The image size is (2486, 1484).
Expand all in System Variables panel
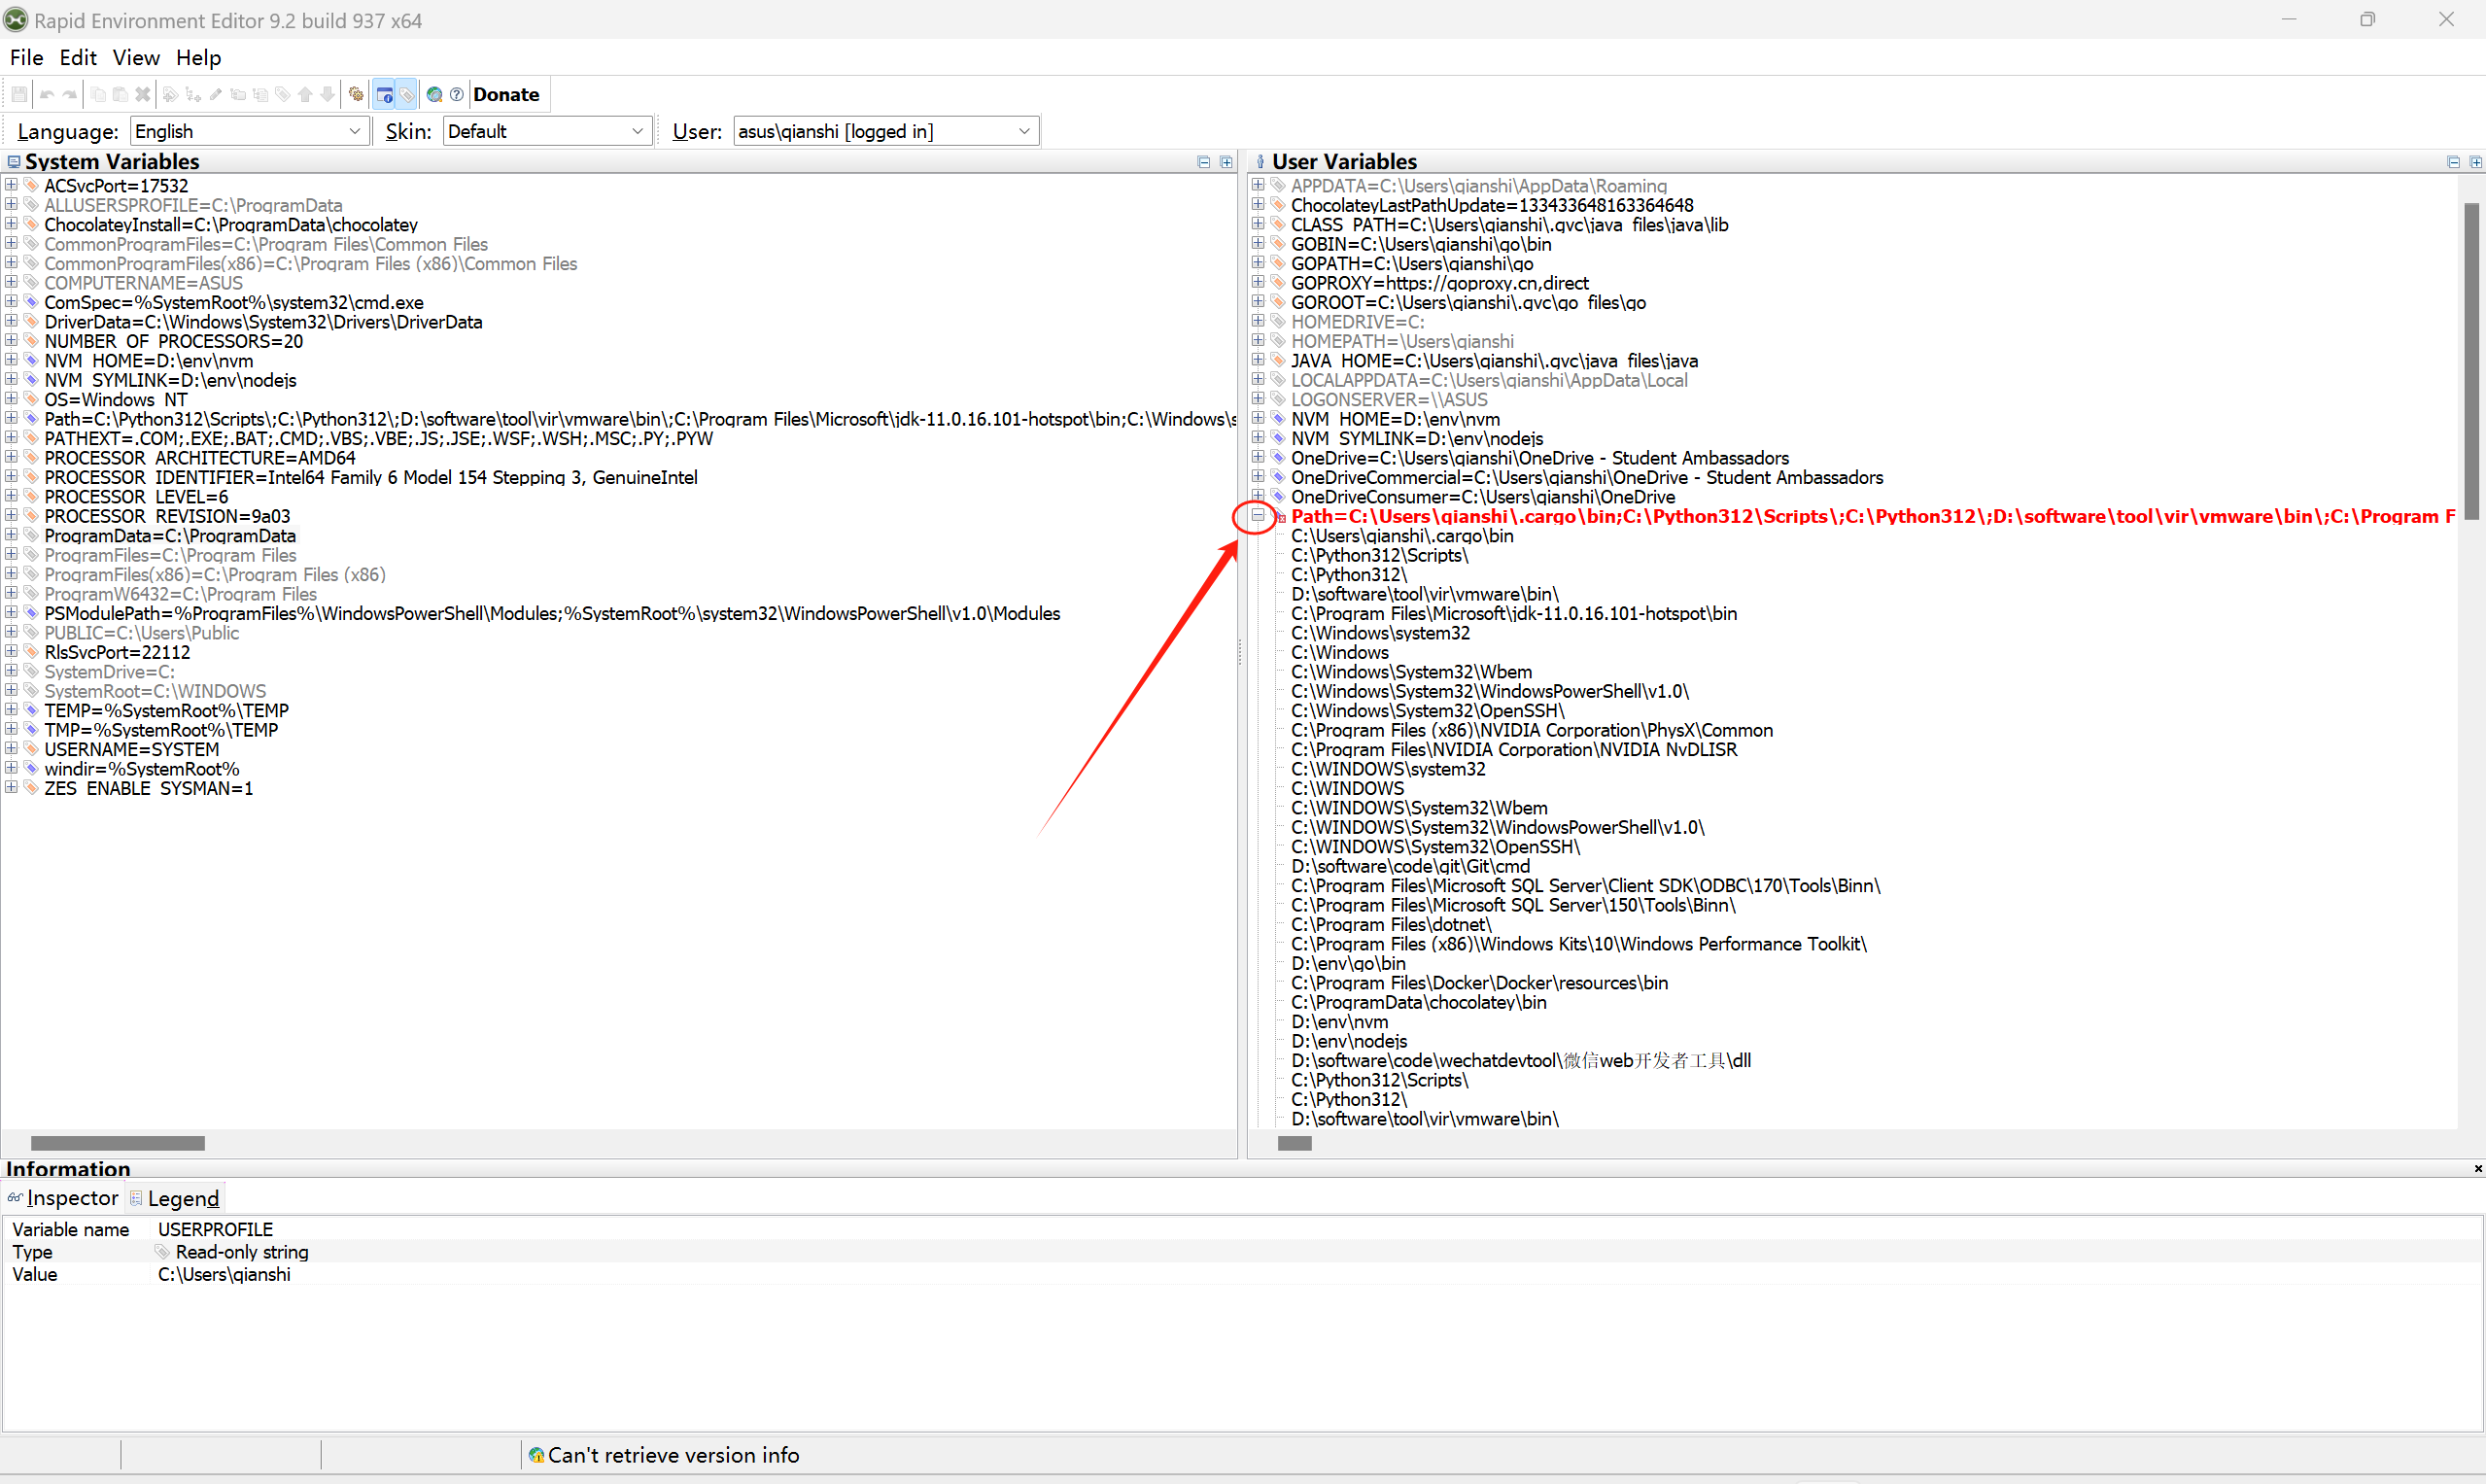(x=1226, y=162)
